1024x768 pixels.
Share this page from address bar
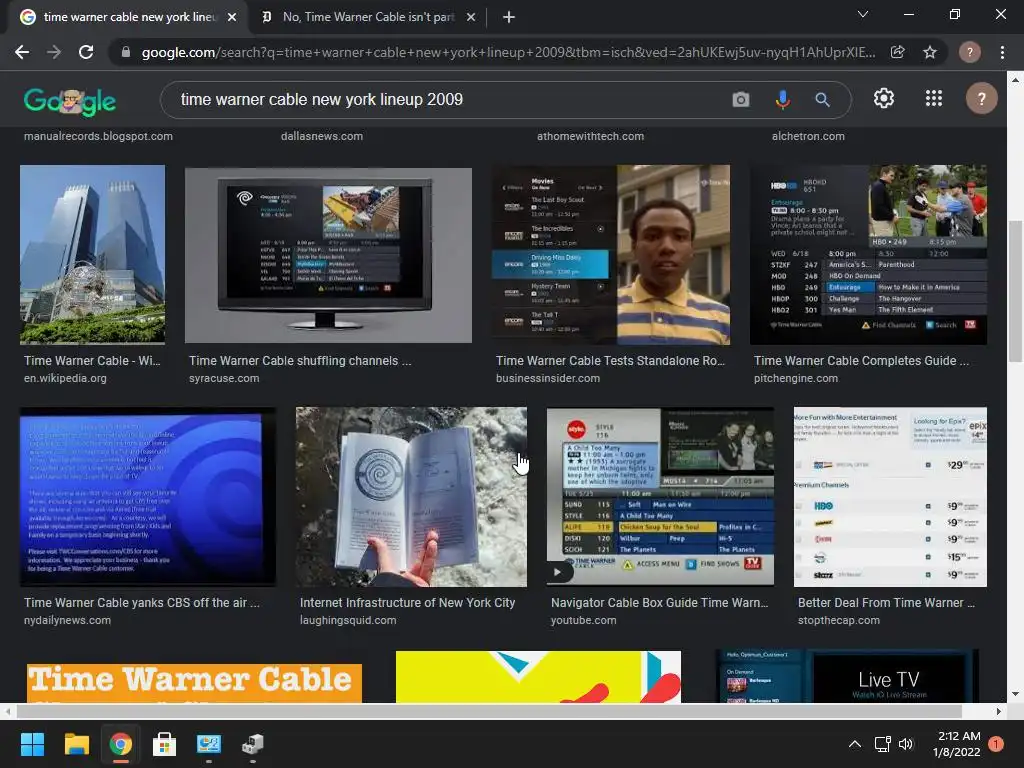coord(898,52)
